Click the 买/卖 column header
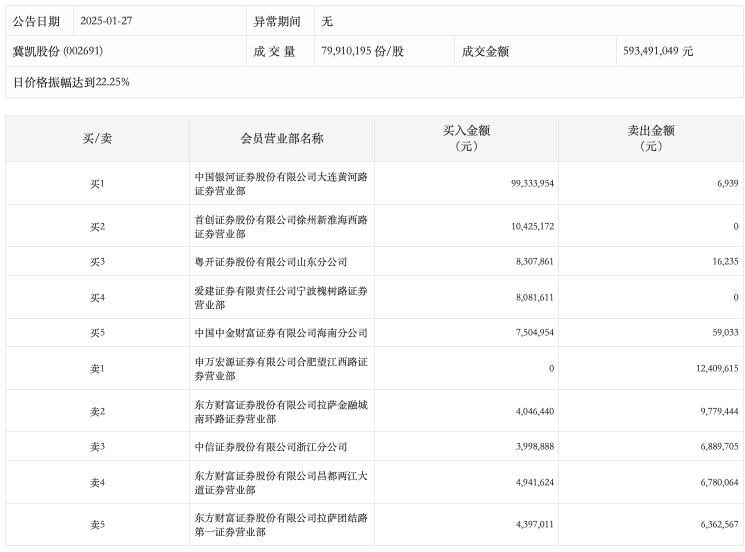The height and width of the screenshot is (552, 745). click(97, 138)
